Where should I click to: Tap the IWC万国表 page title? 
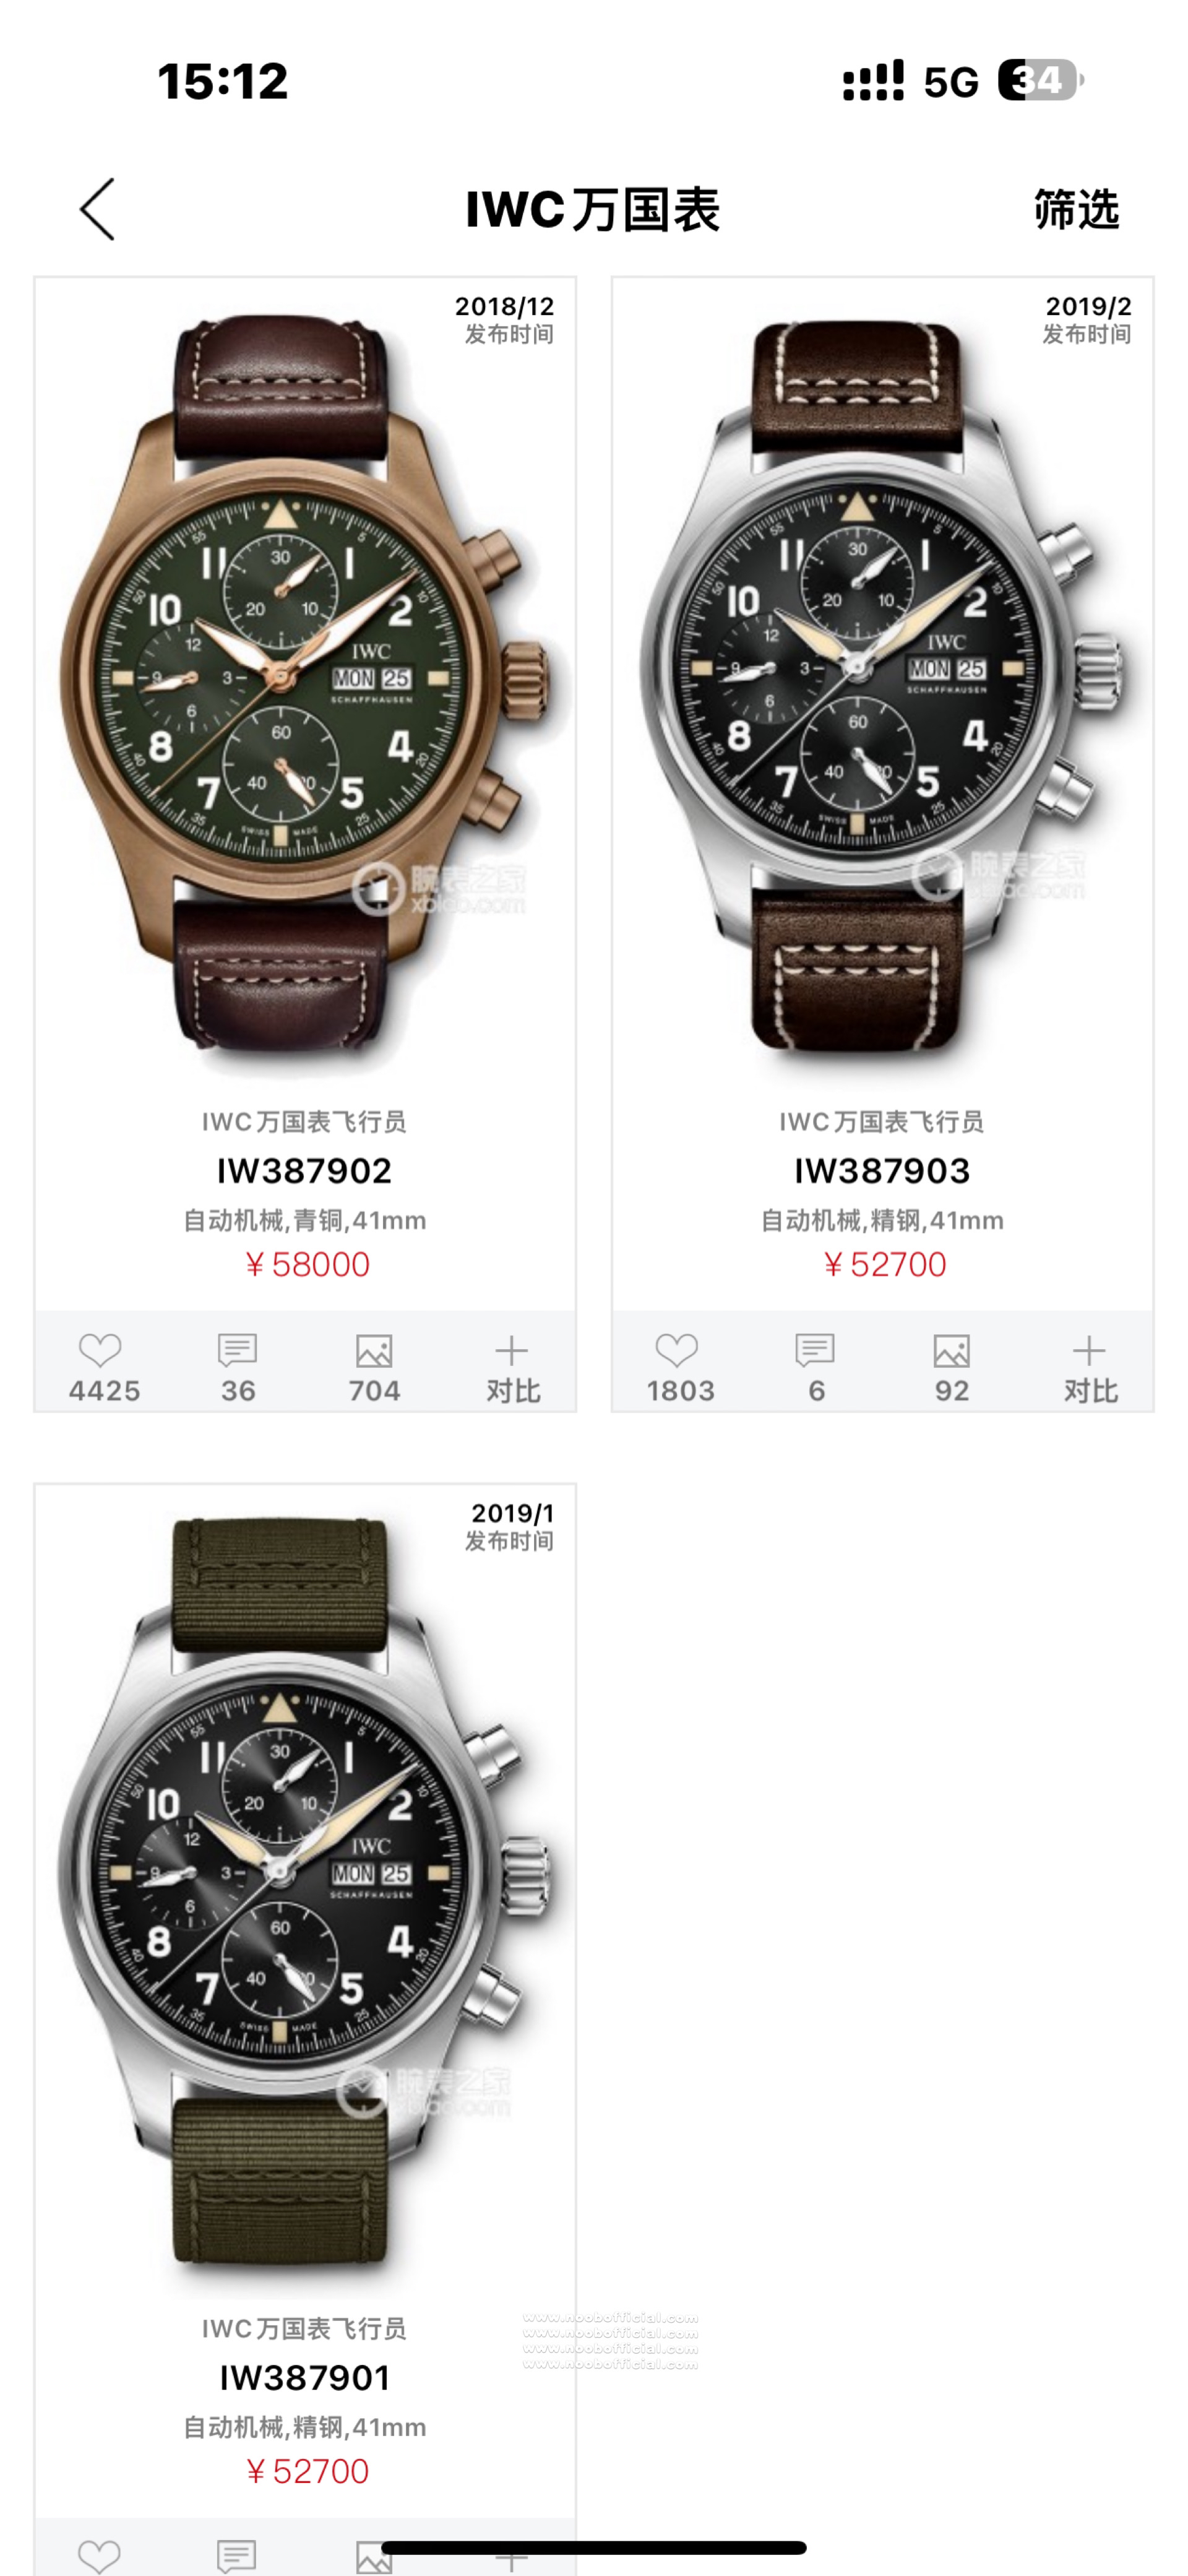tap(593, 210)
